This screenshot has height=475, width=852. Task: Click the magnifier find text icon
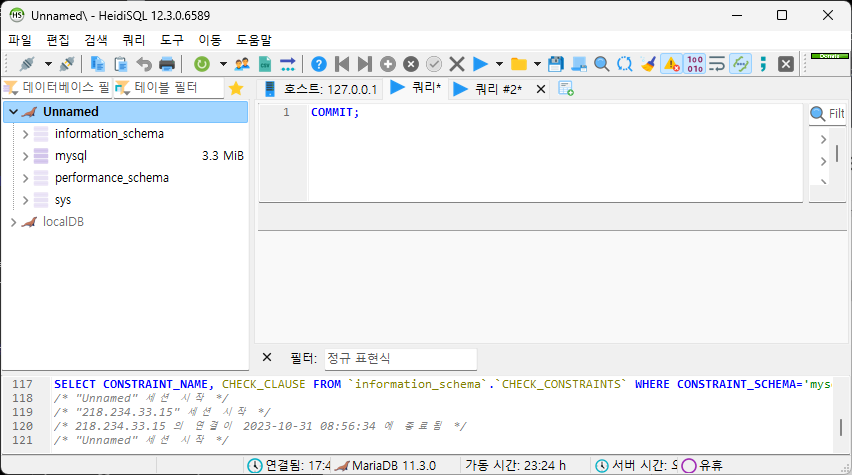[602, 64]
